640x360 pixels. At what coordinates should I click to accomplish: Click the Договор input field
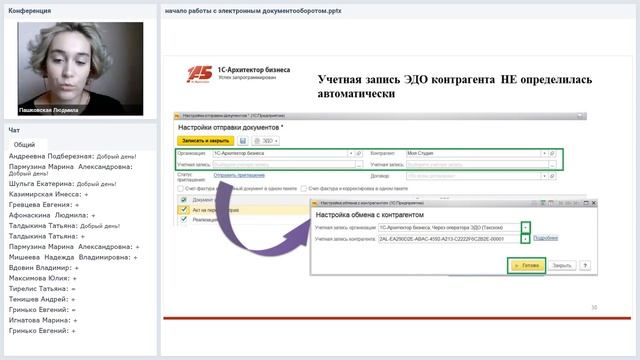pyautogui.click(x=474, y=176)
